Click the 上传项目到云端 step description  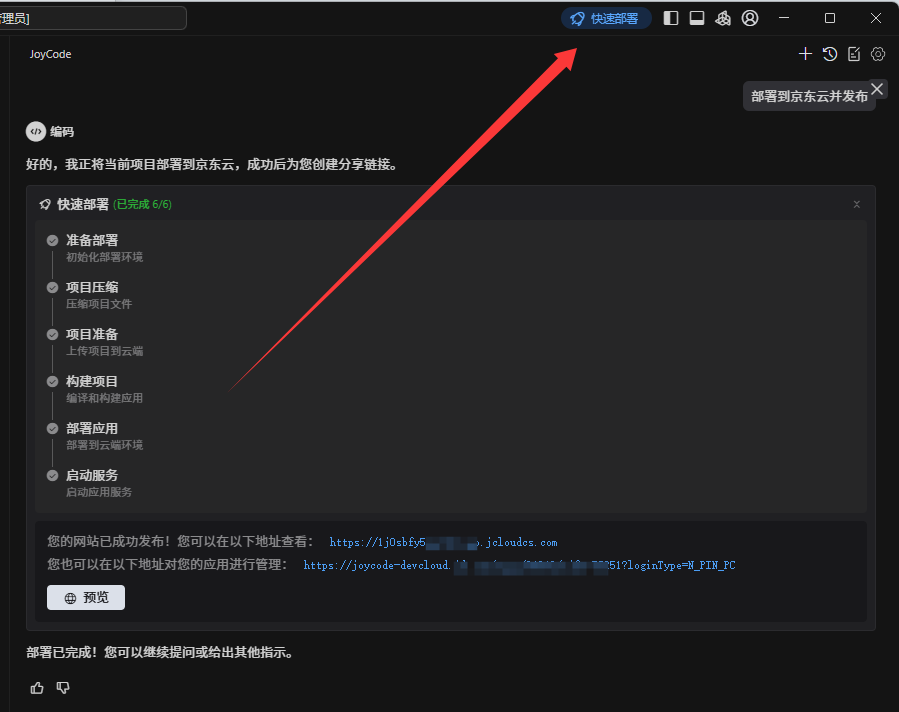click(104, 351)
